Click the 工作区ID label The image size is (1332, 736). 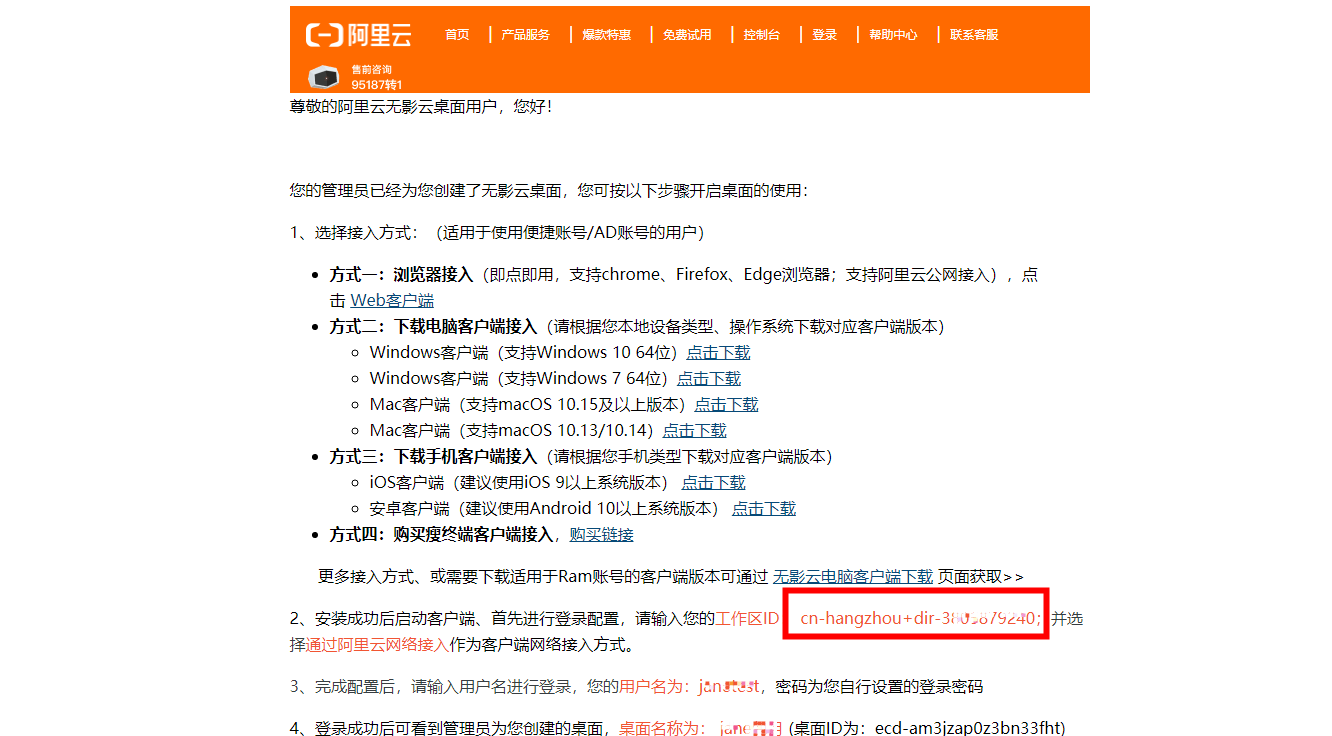click(x=747, y=618)
